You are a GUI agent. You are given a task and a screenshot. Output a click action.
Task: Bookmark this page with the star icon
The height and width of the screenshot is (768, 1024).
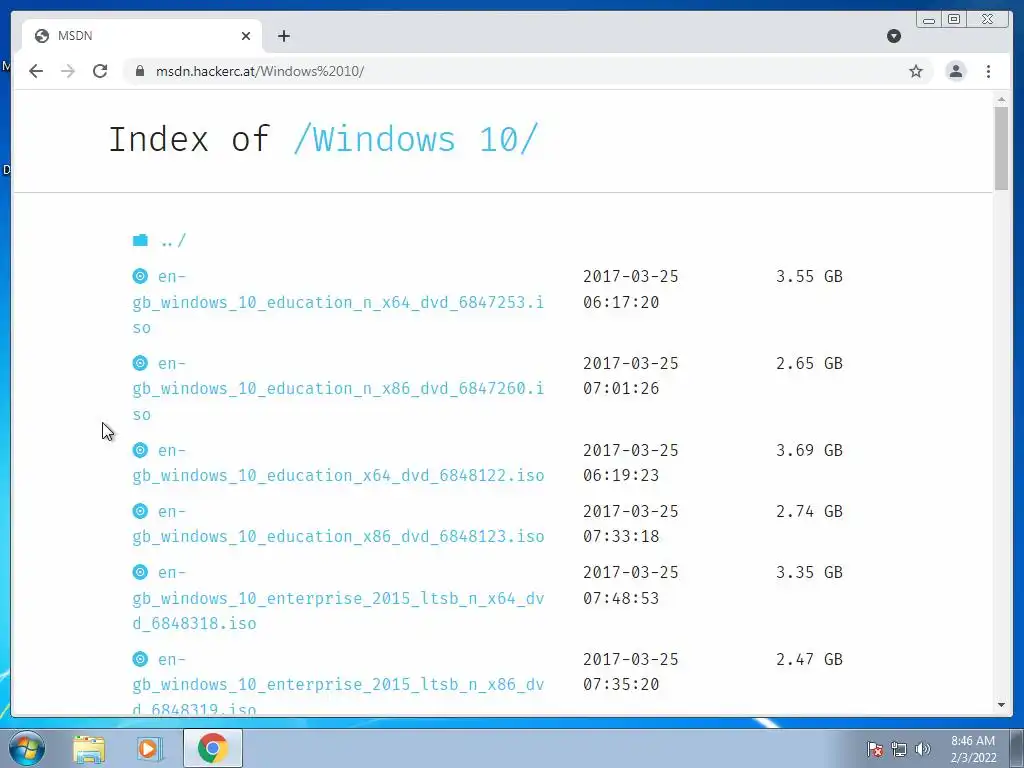(916, 71)
